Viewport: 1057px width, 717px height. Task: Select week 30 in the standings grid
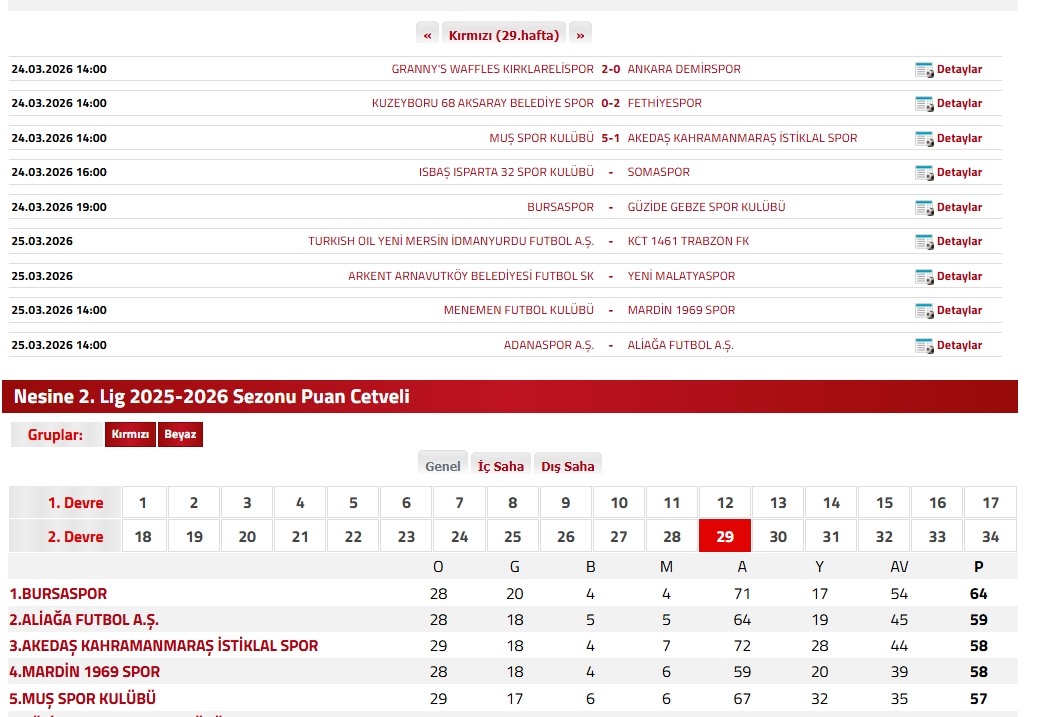pos(778,536)
